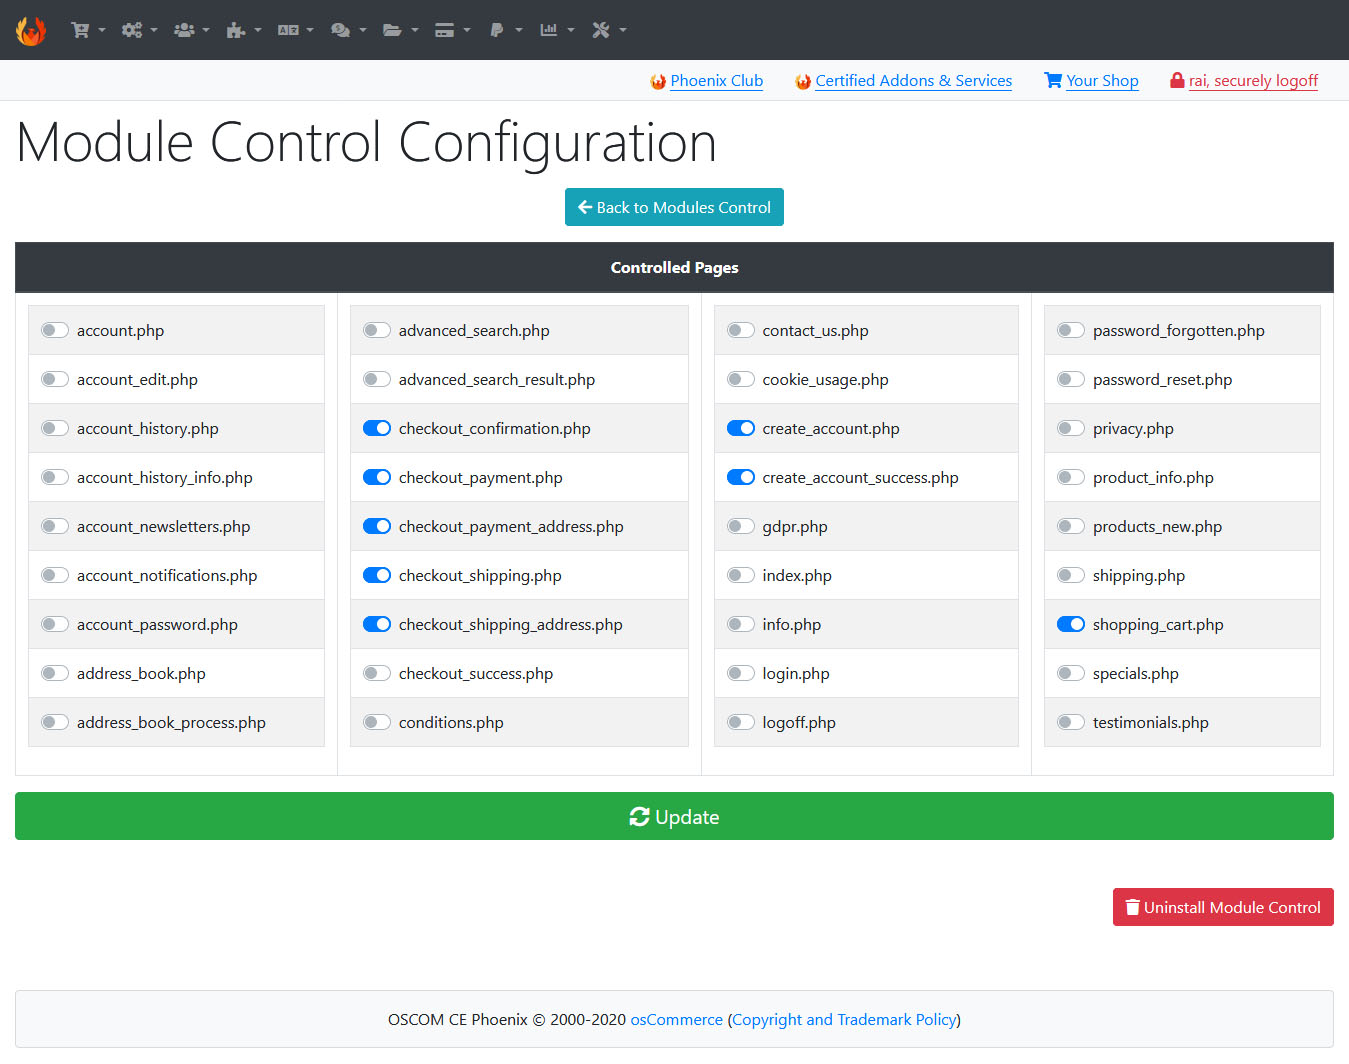
Task: Enable the product_info.php toggle
Action: click(x=1071, y=477)
